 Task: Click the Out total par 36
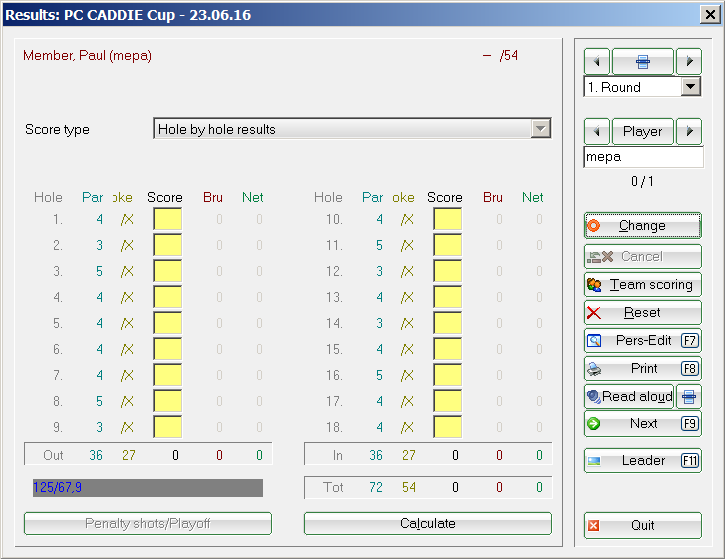[x=96, y=455]
